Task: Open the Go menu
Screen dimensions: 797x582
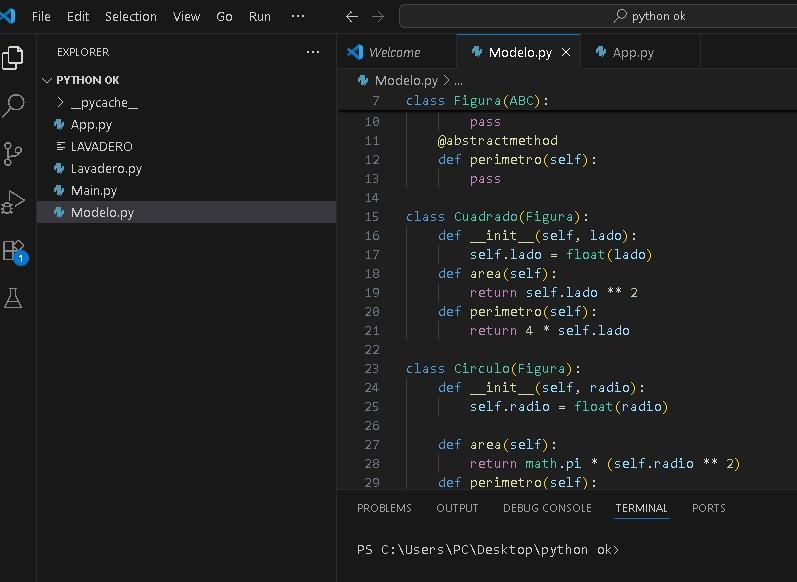Action: click(224, 16)
